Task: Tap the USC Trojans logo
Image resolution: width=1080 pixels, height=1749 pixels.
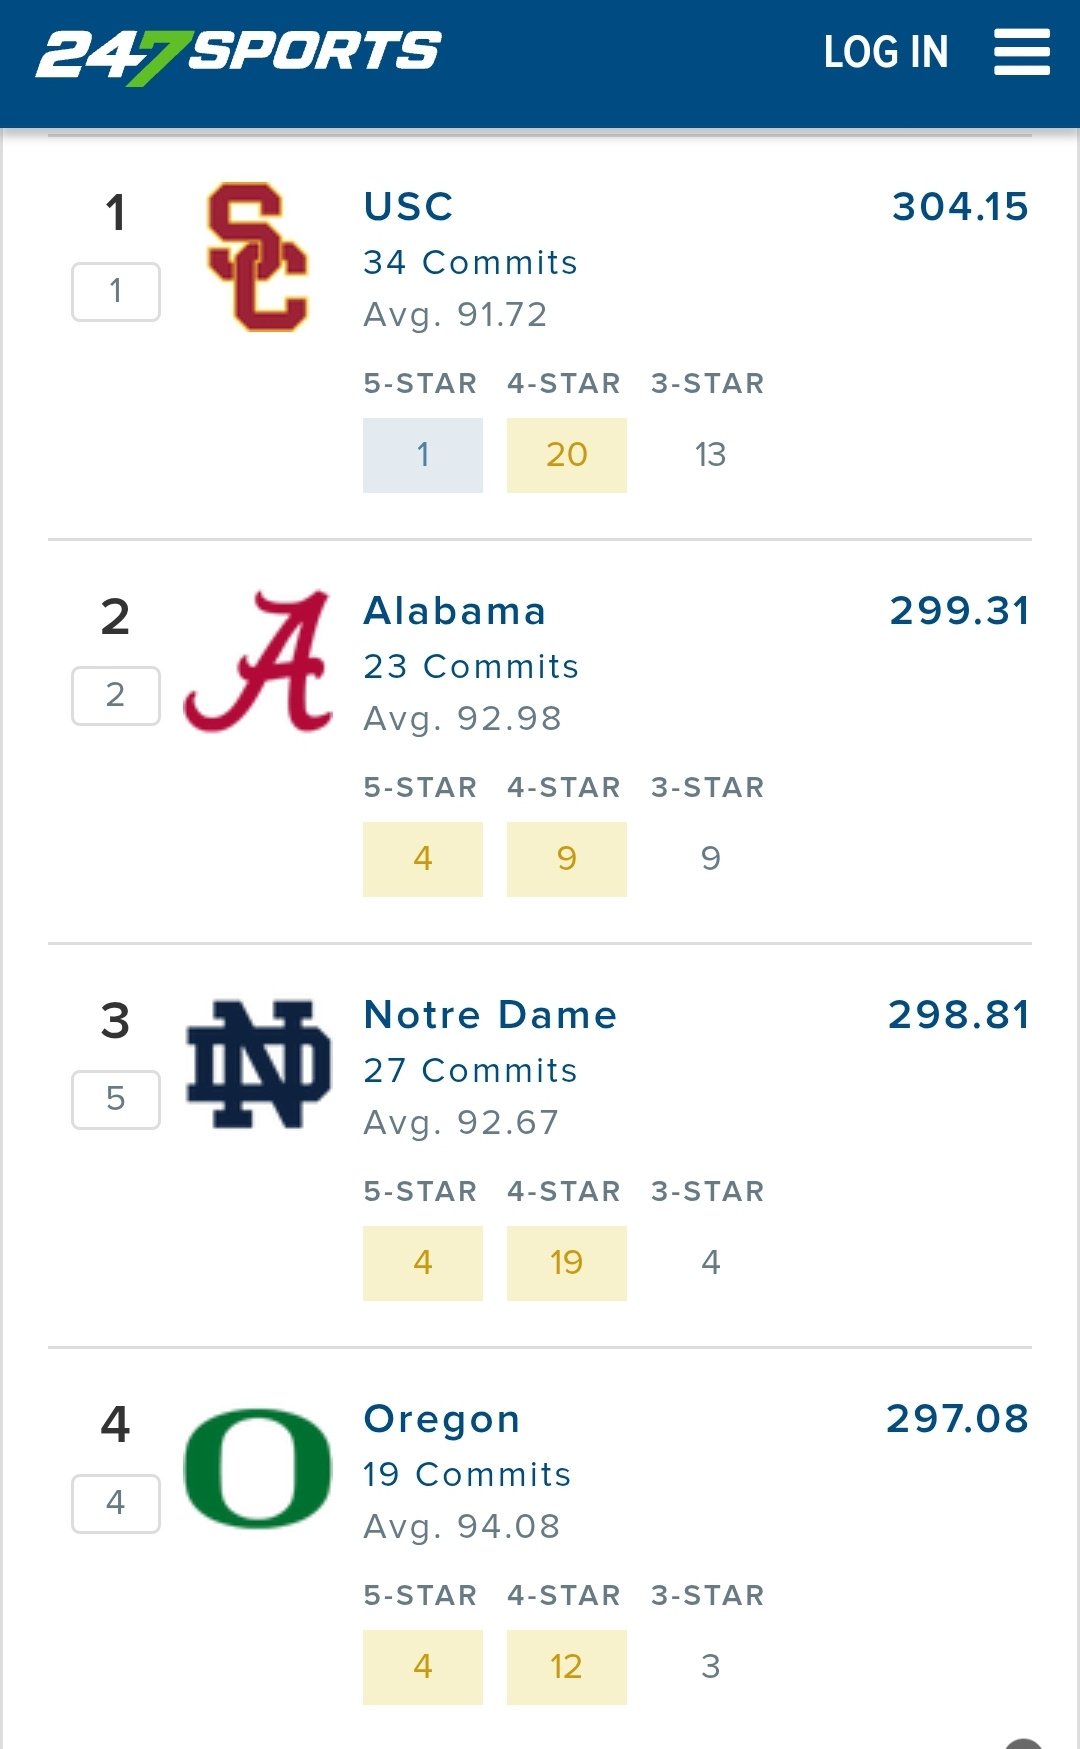Action: 257,257
